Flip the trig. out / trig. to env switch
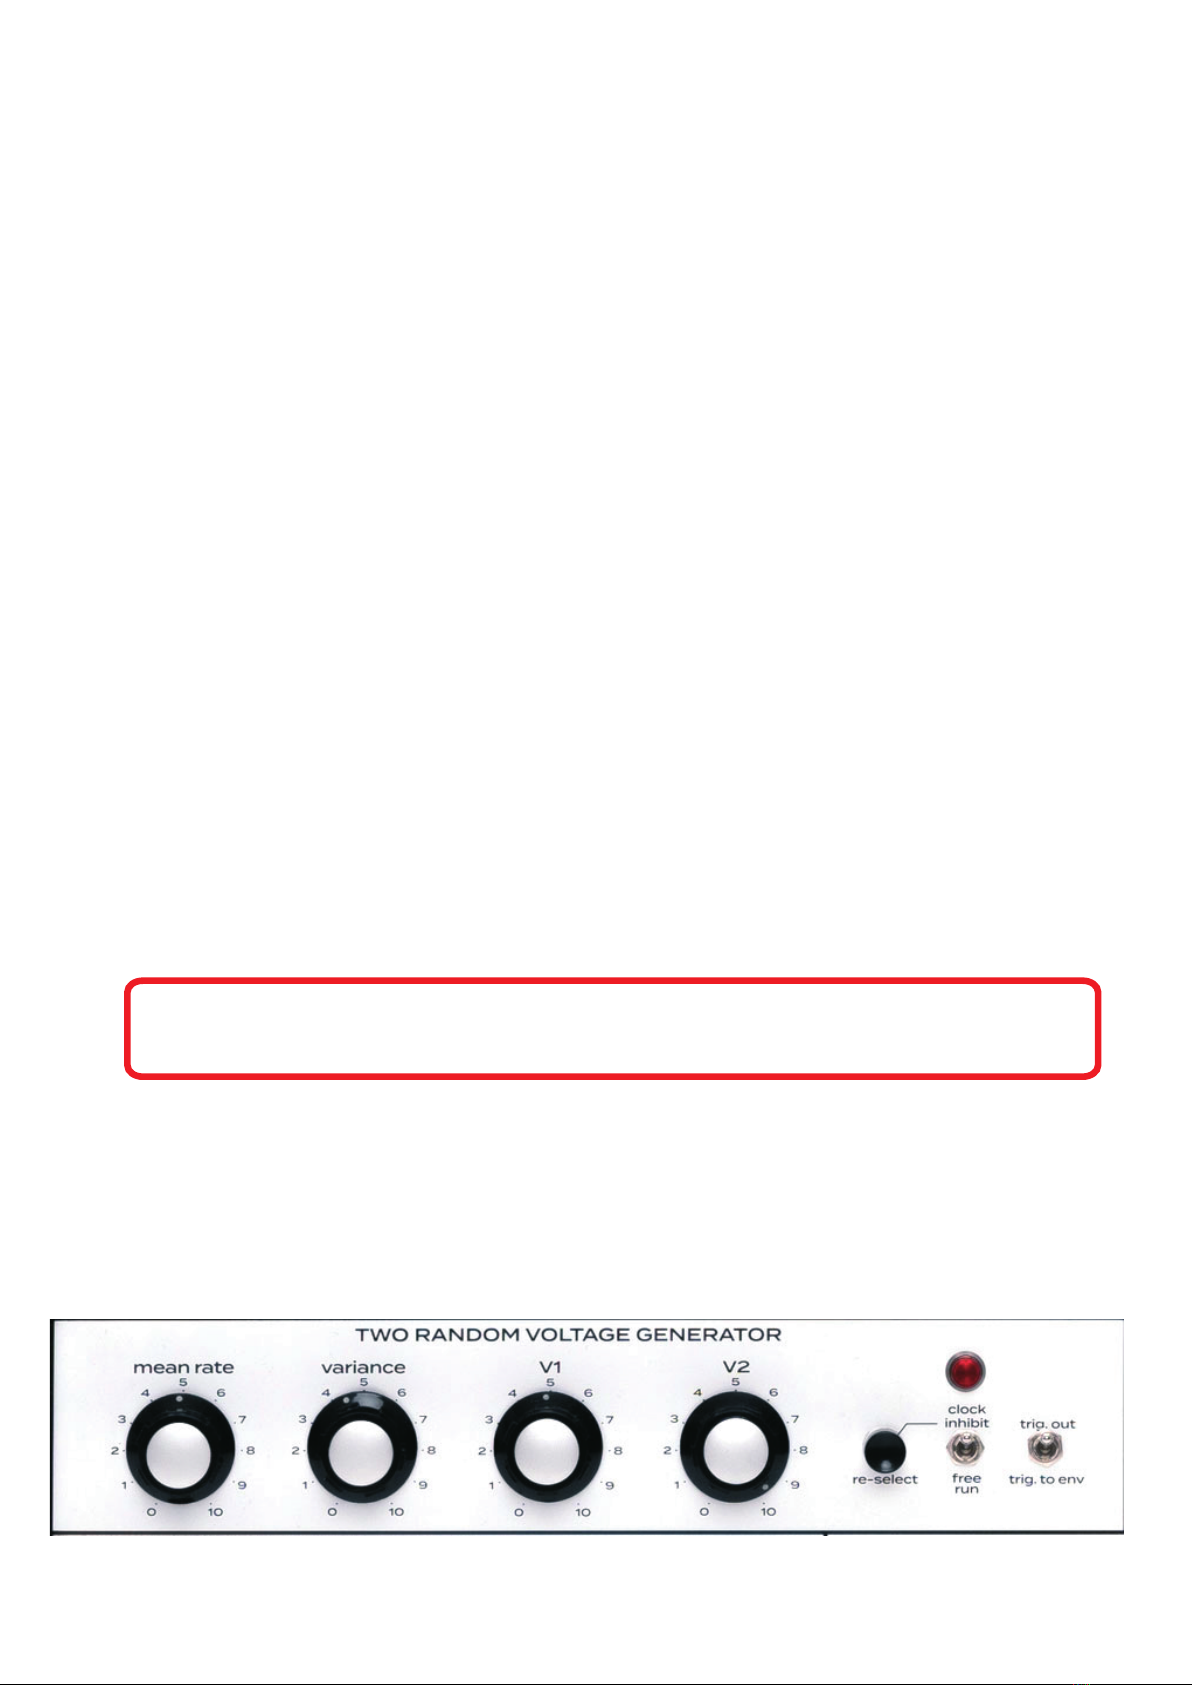This screenshot has width=1192, height=1685. [x=1046, y=1448]
